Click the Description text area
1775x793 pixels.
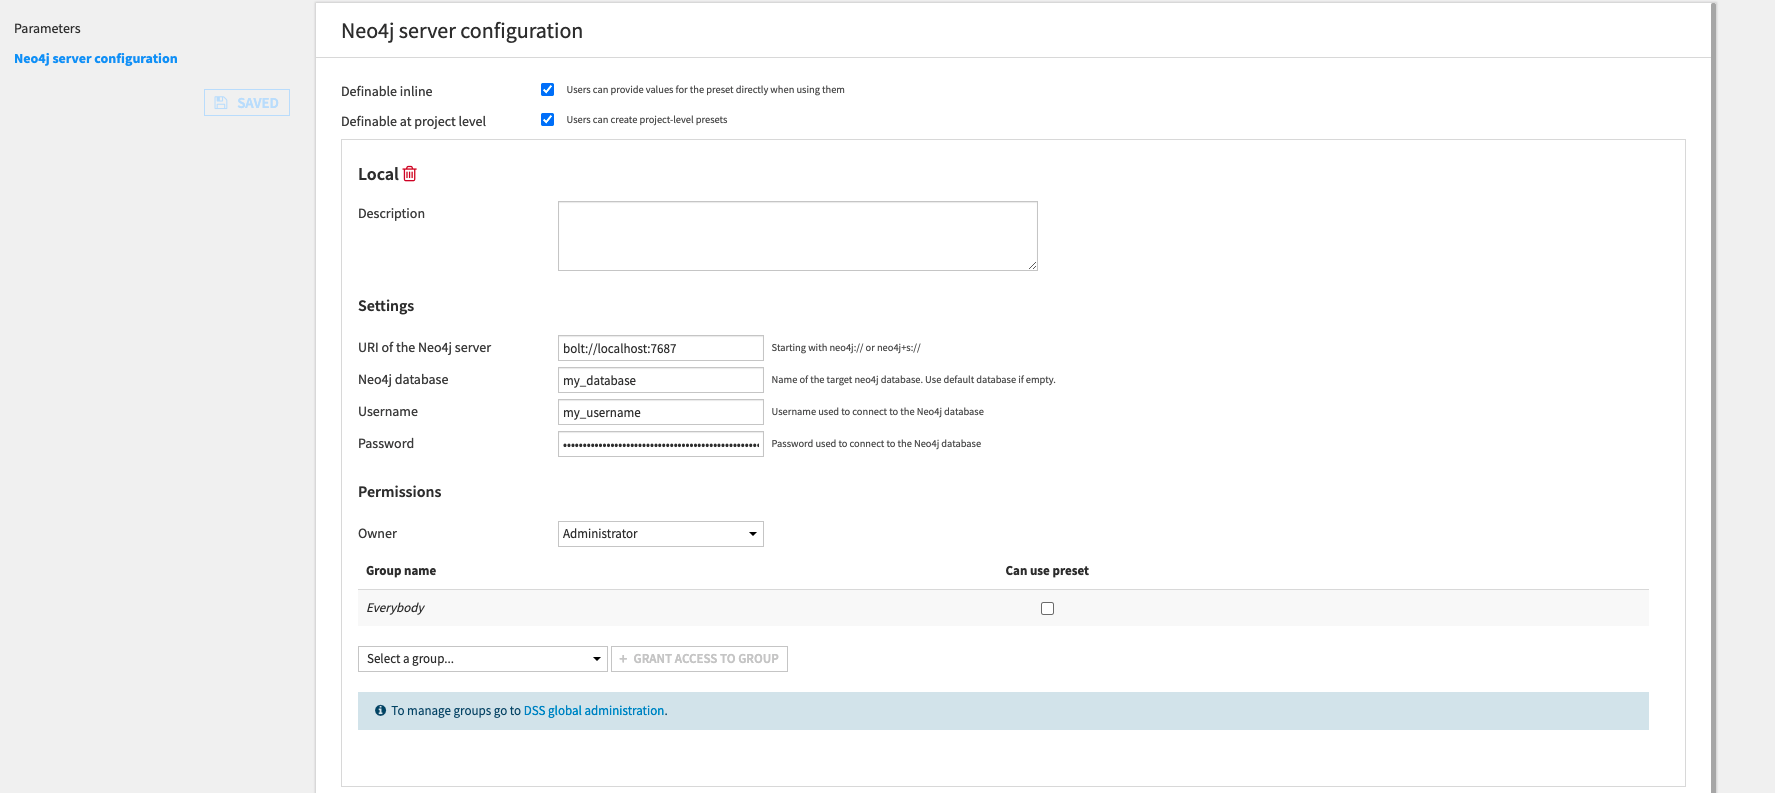point(796,236)
